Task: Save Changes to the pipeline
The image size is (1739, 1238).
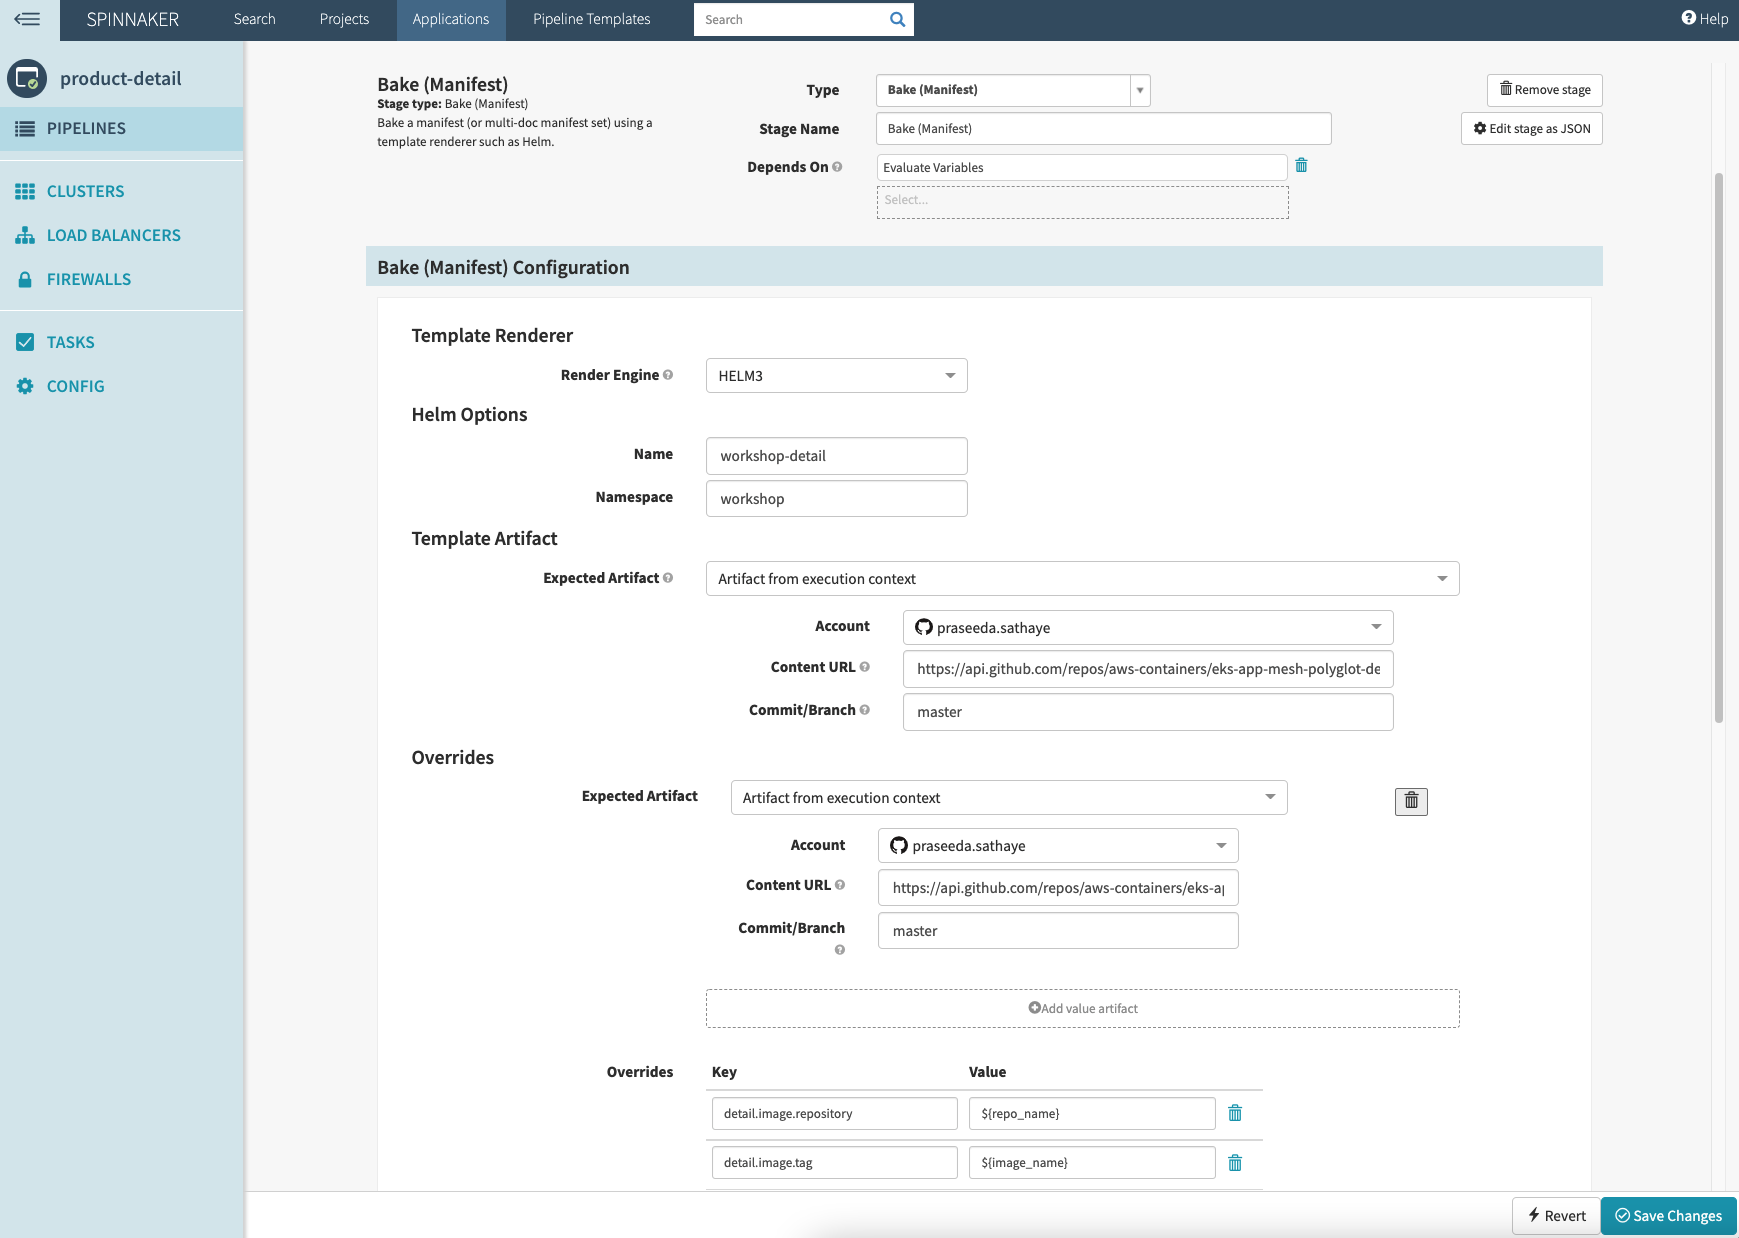Action: click(x=1668, y=1215)
